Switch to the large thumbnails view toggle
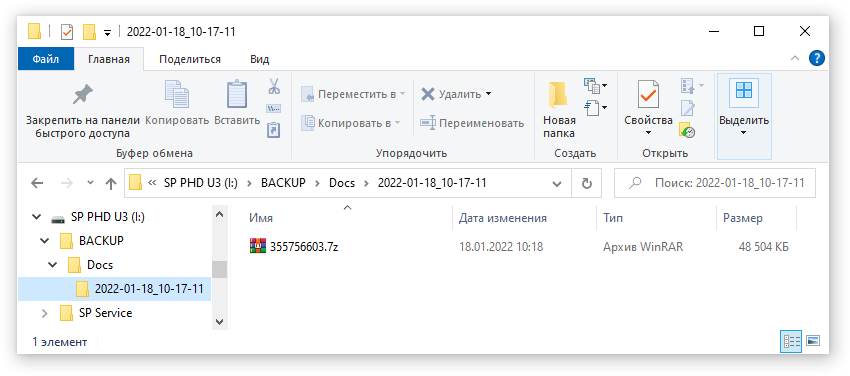Image resolution: width=850 pixels, height=376 pixels. click(813, 341)
